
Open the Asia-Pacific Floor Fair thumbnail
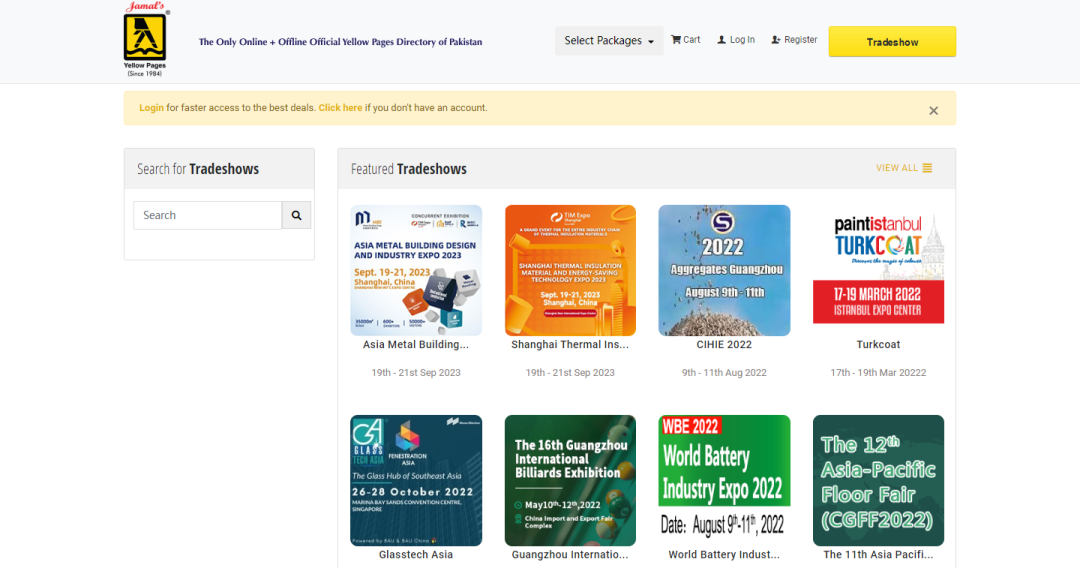click(x=878, y=481)
